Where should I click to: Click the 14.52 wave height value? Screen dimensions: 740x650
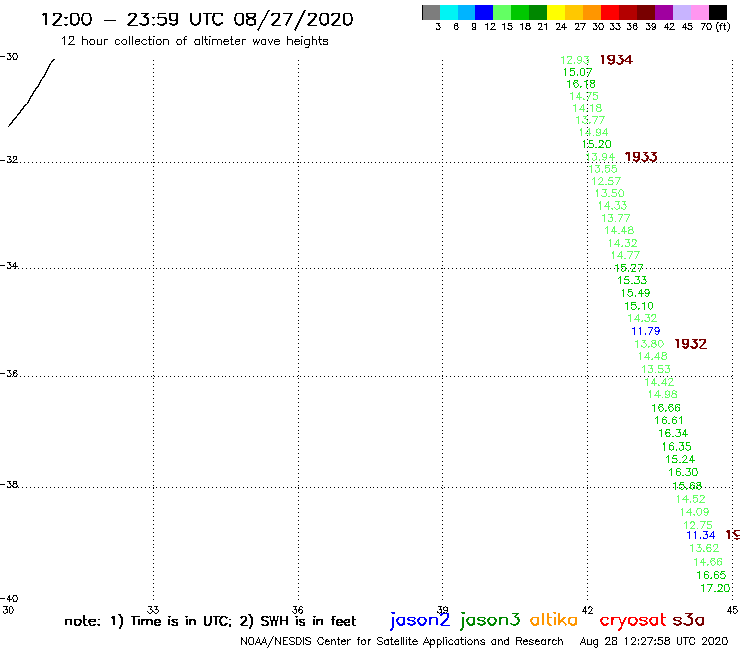(690, 499)
